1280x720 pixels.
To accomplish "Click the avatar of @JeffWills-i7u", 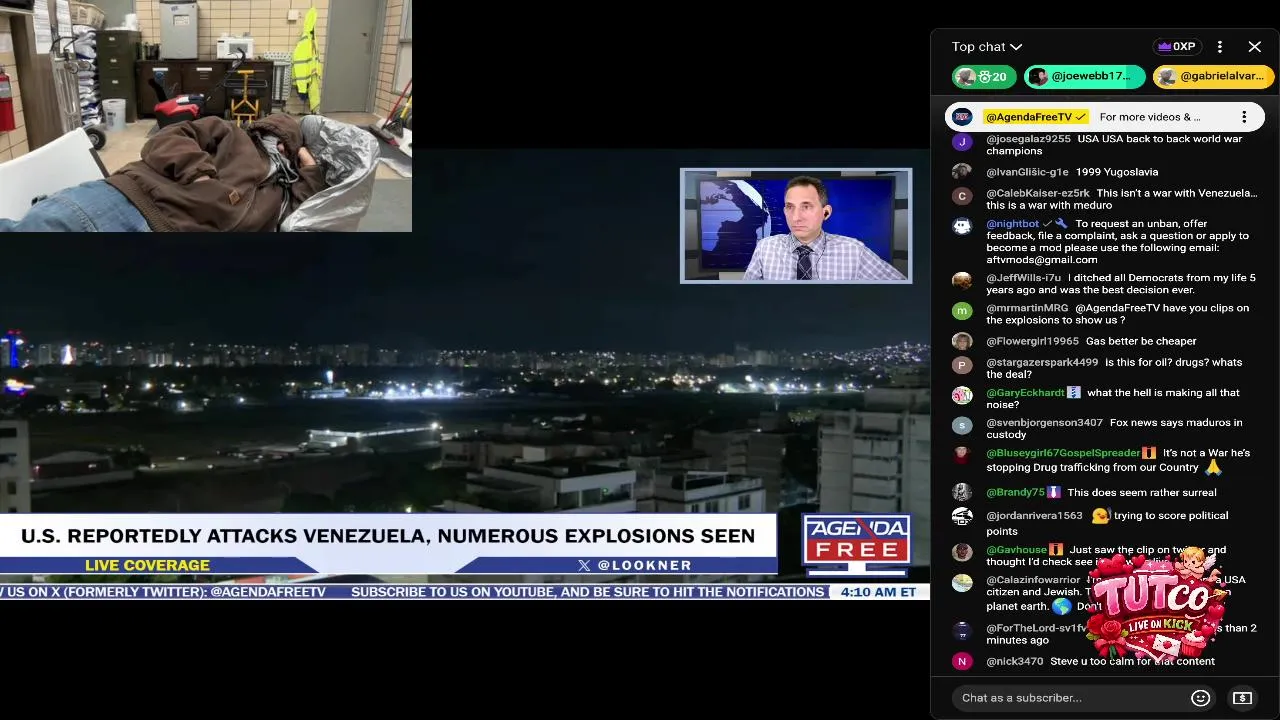I will (x=962, y=280).
